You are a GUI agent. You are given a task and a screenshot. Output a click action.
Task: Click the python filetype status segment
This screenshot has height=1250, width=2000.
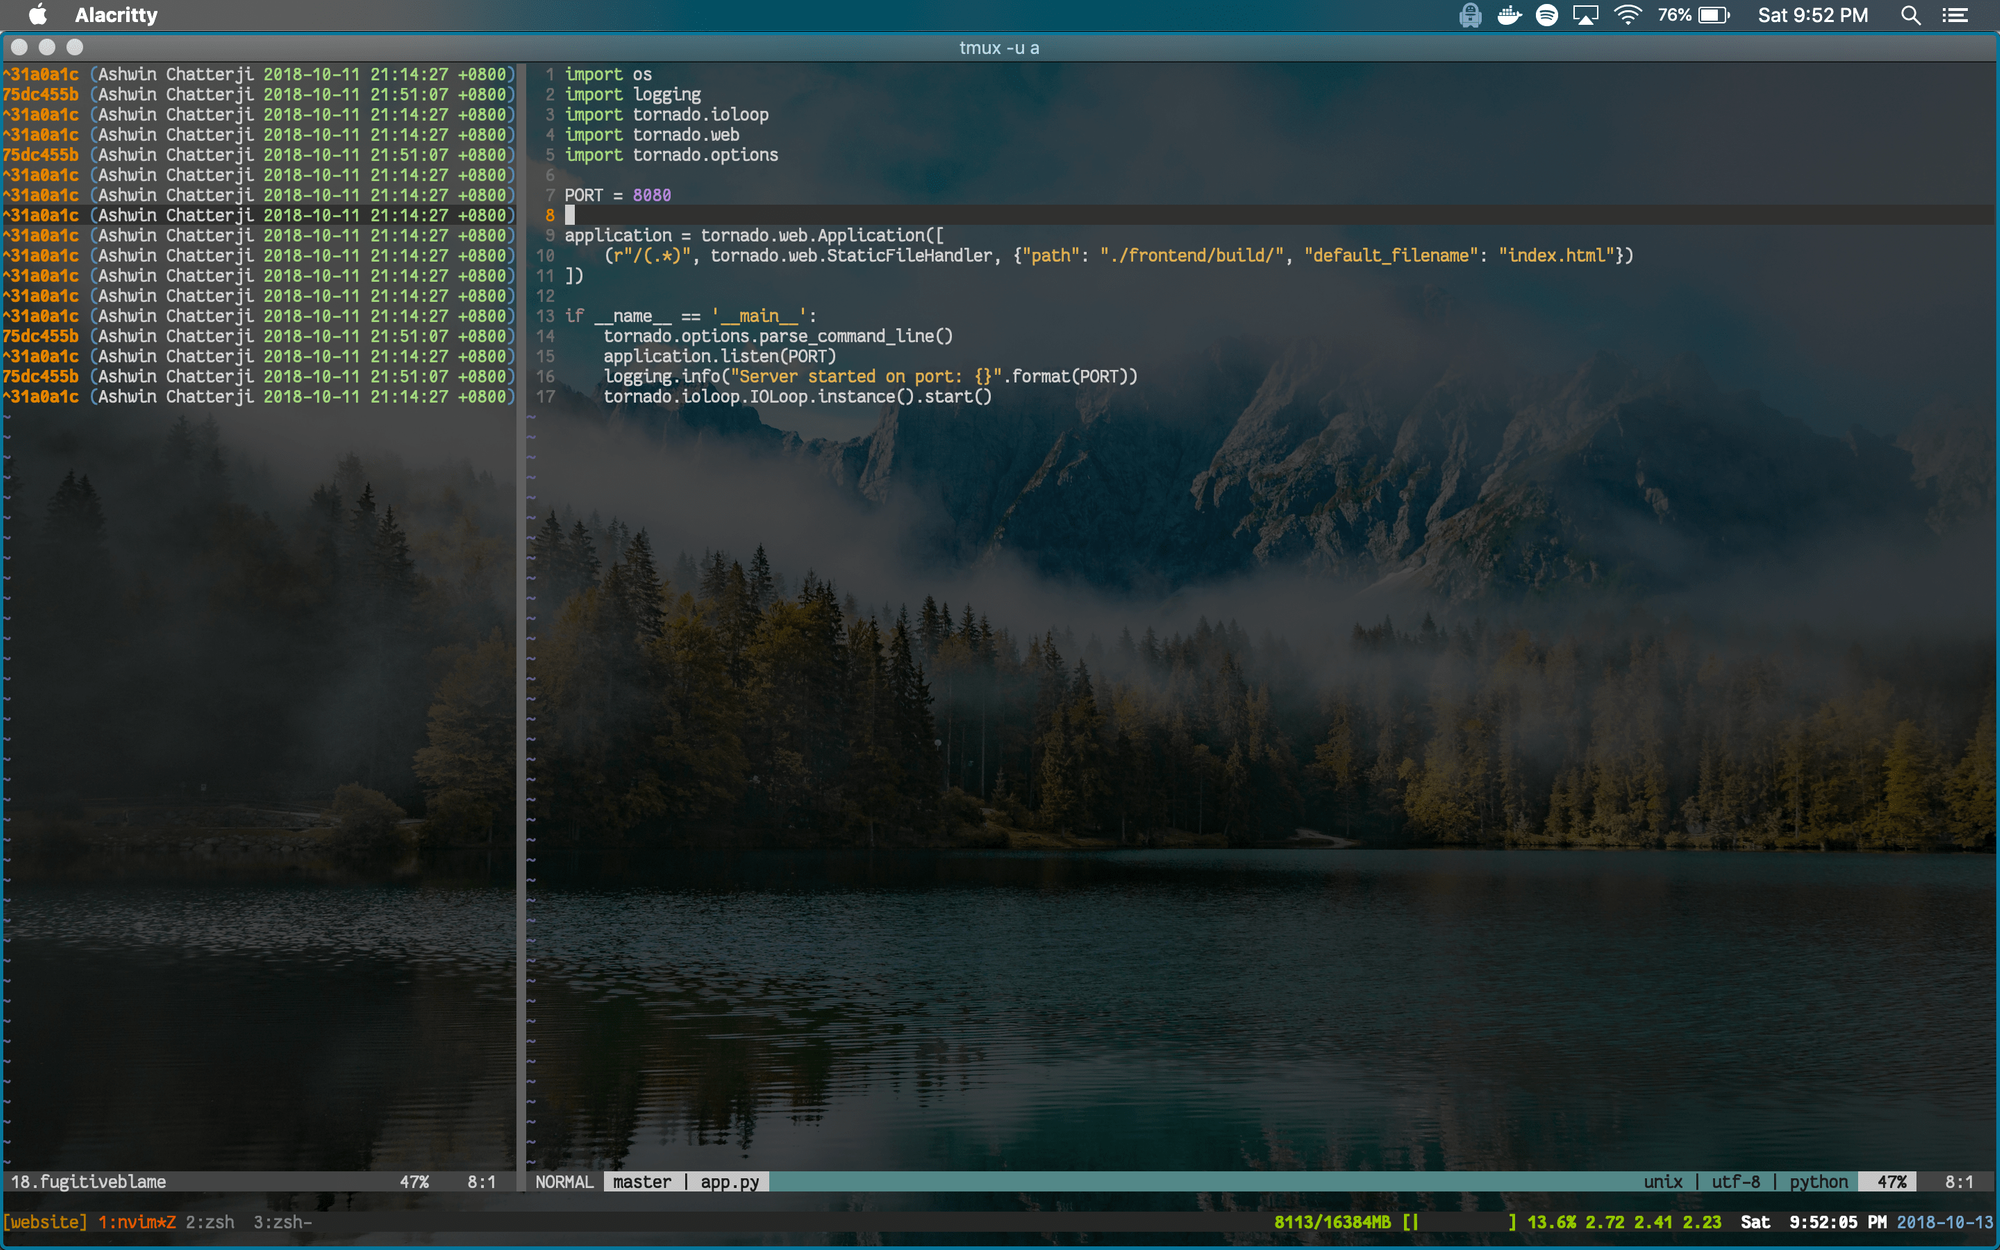tap(1818, 1182)
